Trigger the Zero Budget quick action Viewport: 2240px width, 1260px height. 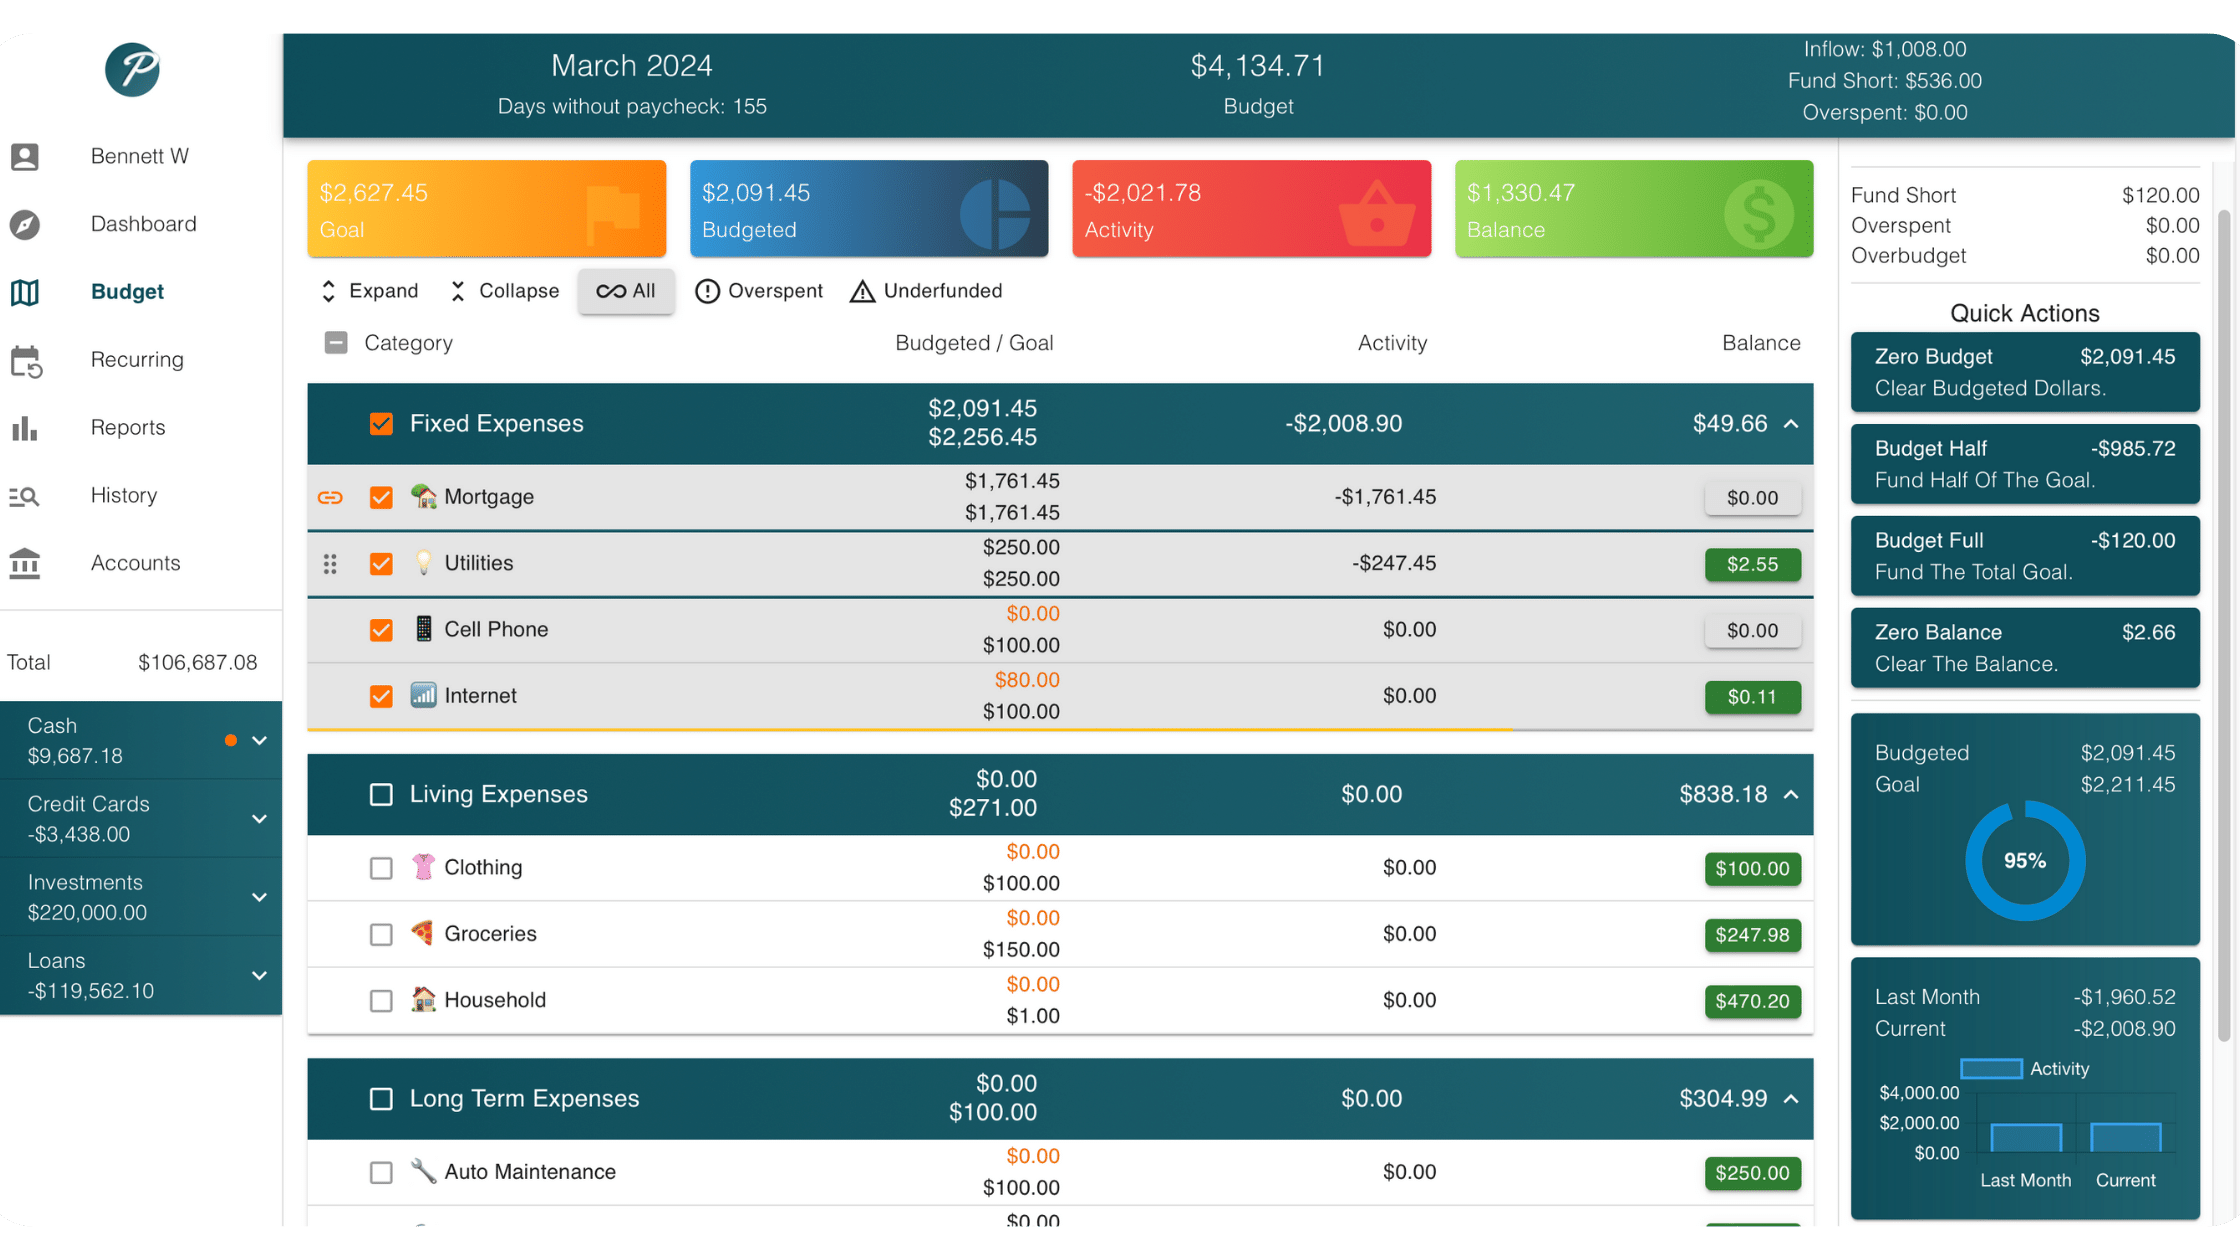click(x=2024, y=371)
